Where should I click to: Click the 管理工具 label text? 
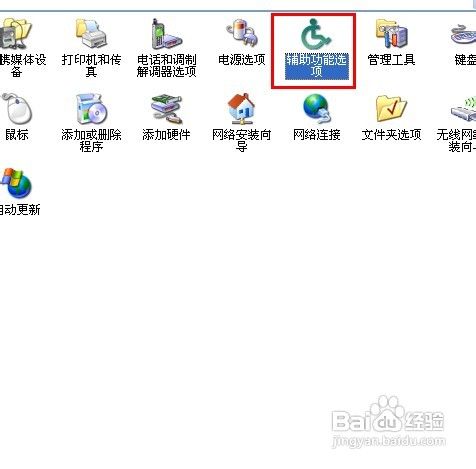(391, 60)
